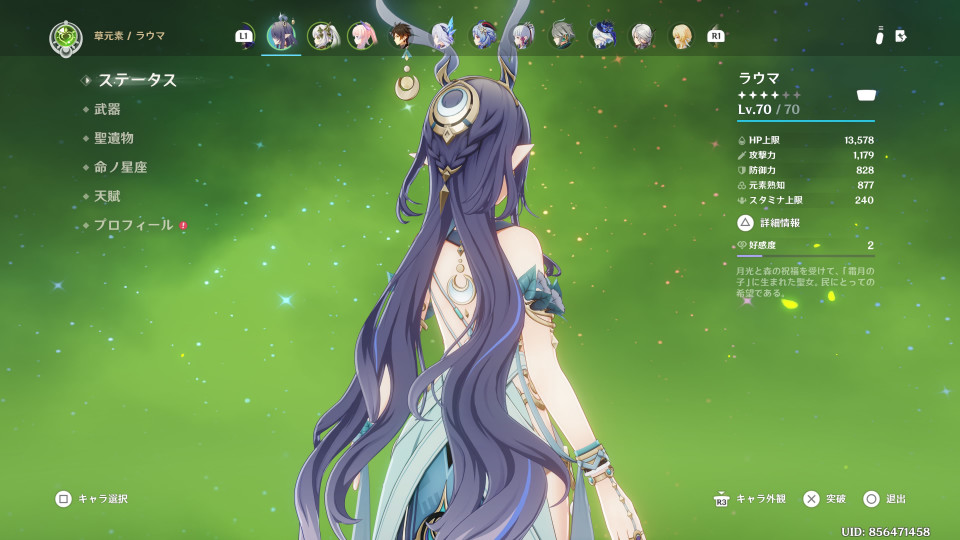
Task: Click the R3 stick icon
Action: 721,499
